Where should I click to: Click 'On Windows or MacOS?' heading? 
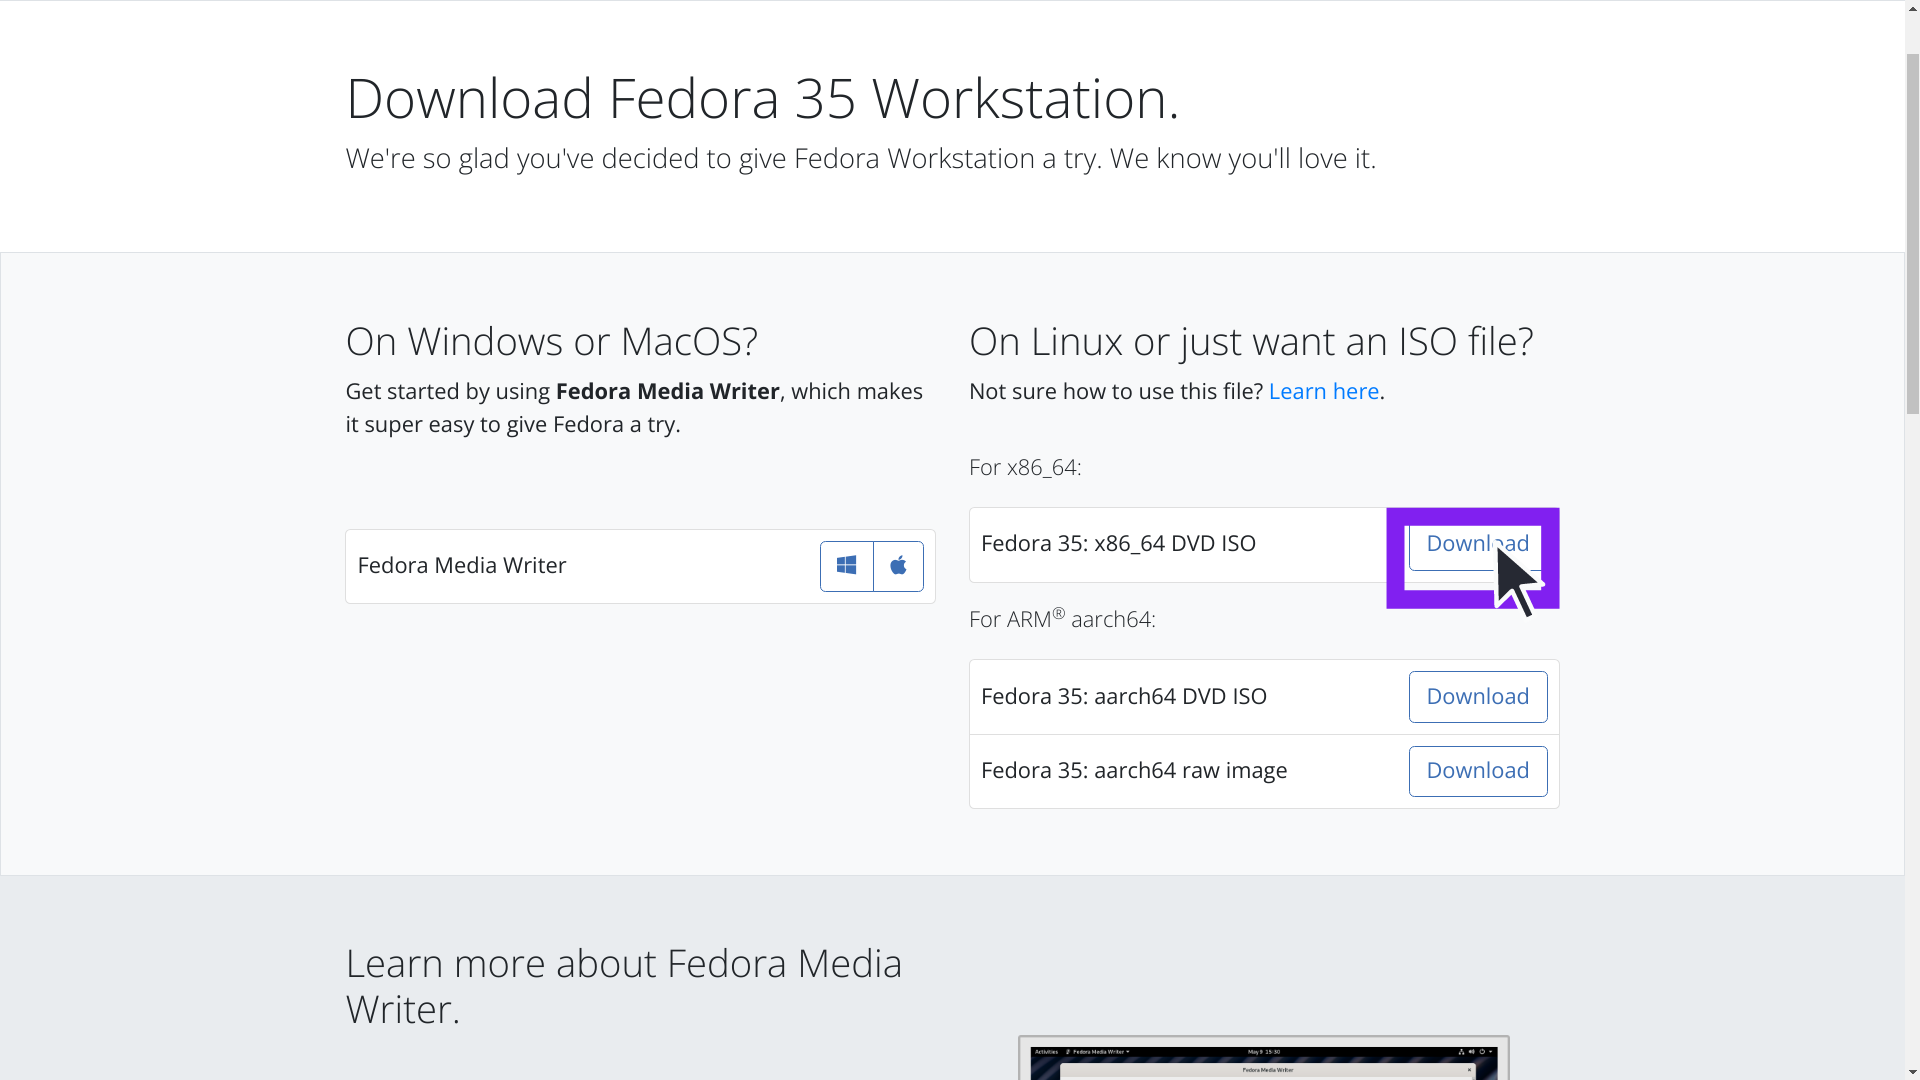click(551, 341)
